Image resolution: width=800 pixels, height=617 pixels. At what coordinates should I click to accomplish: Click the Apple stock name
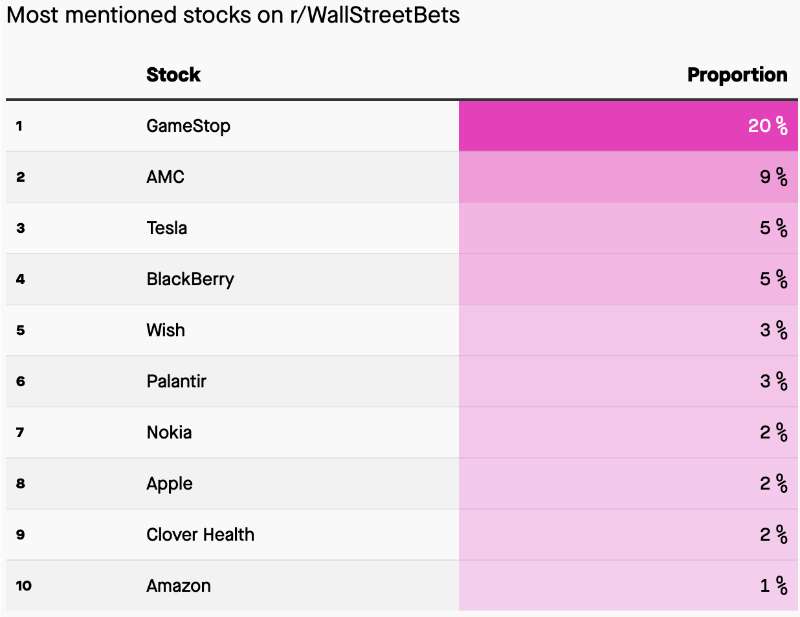[169, 483]
